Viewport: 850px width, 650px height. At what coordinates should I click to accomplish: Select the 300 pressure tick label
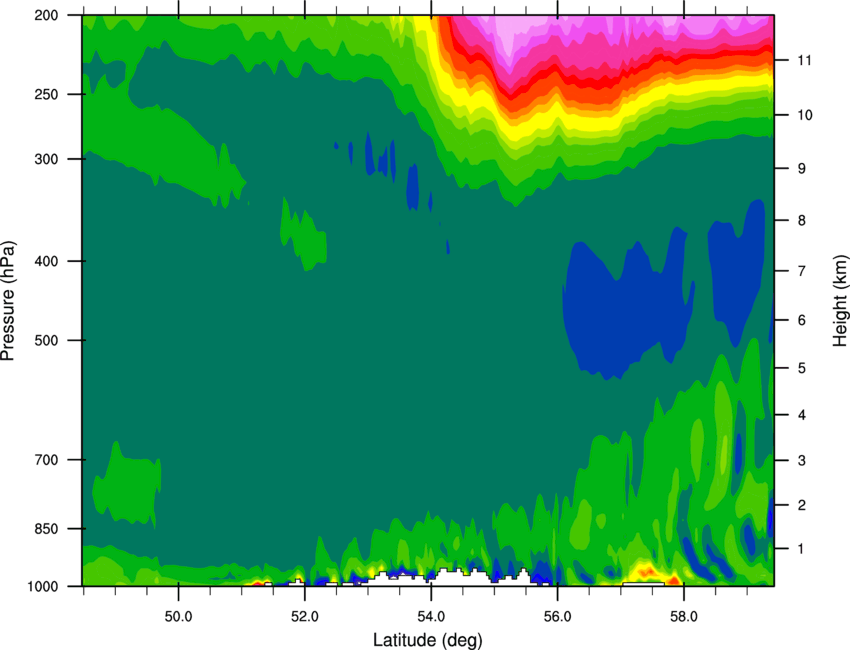pyautogui.click(x=46, y=159)
